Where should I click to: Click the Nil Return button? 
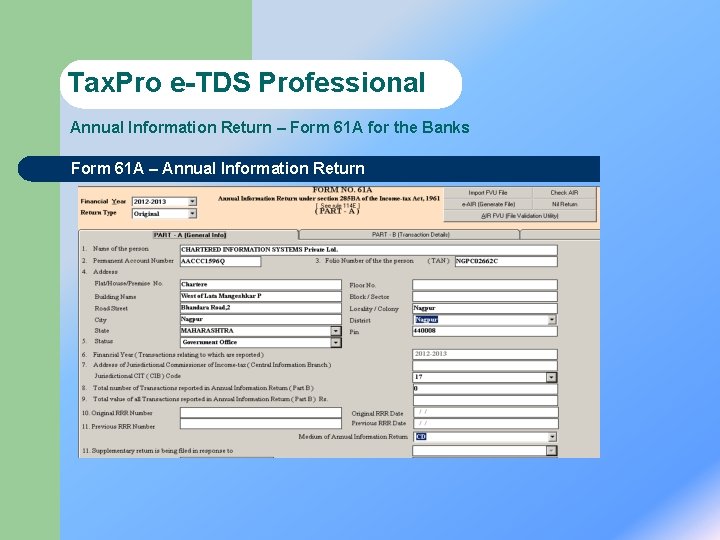(x=564, y=204)
